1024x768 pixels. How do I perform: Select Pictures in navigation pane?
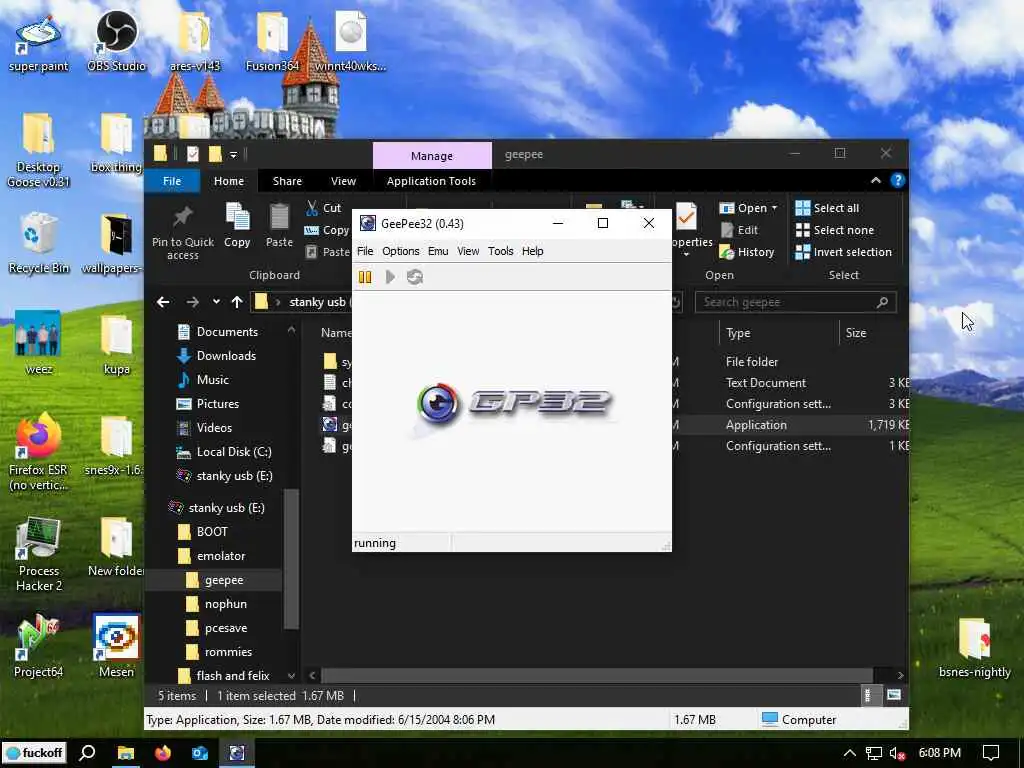pos(208,404)
